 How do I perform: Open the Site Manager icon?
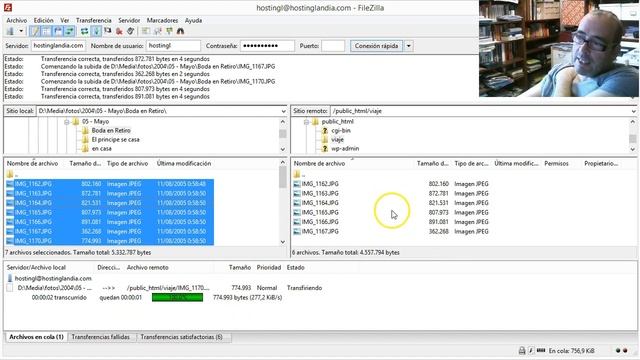point(10,31)
